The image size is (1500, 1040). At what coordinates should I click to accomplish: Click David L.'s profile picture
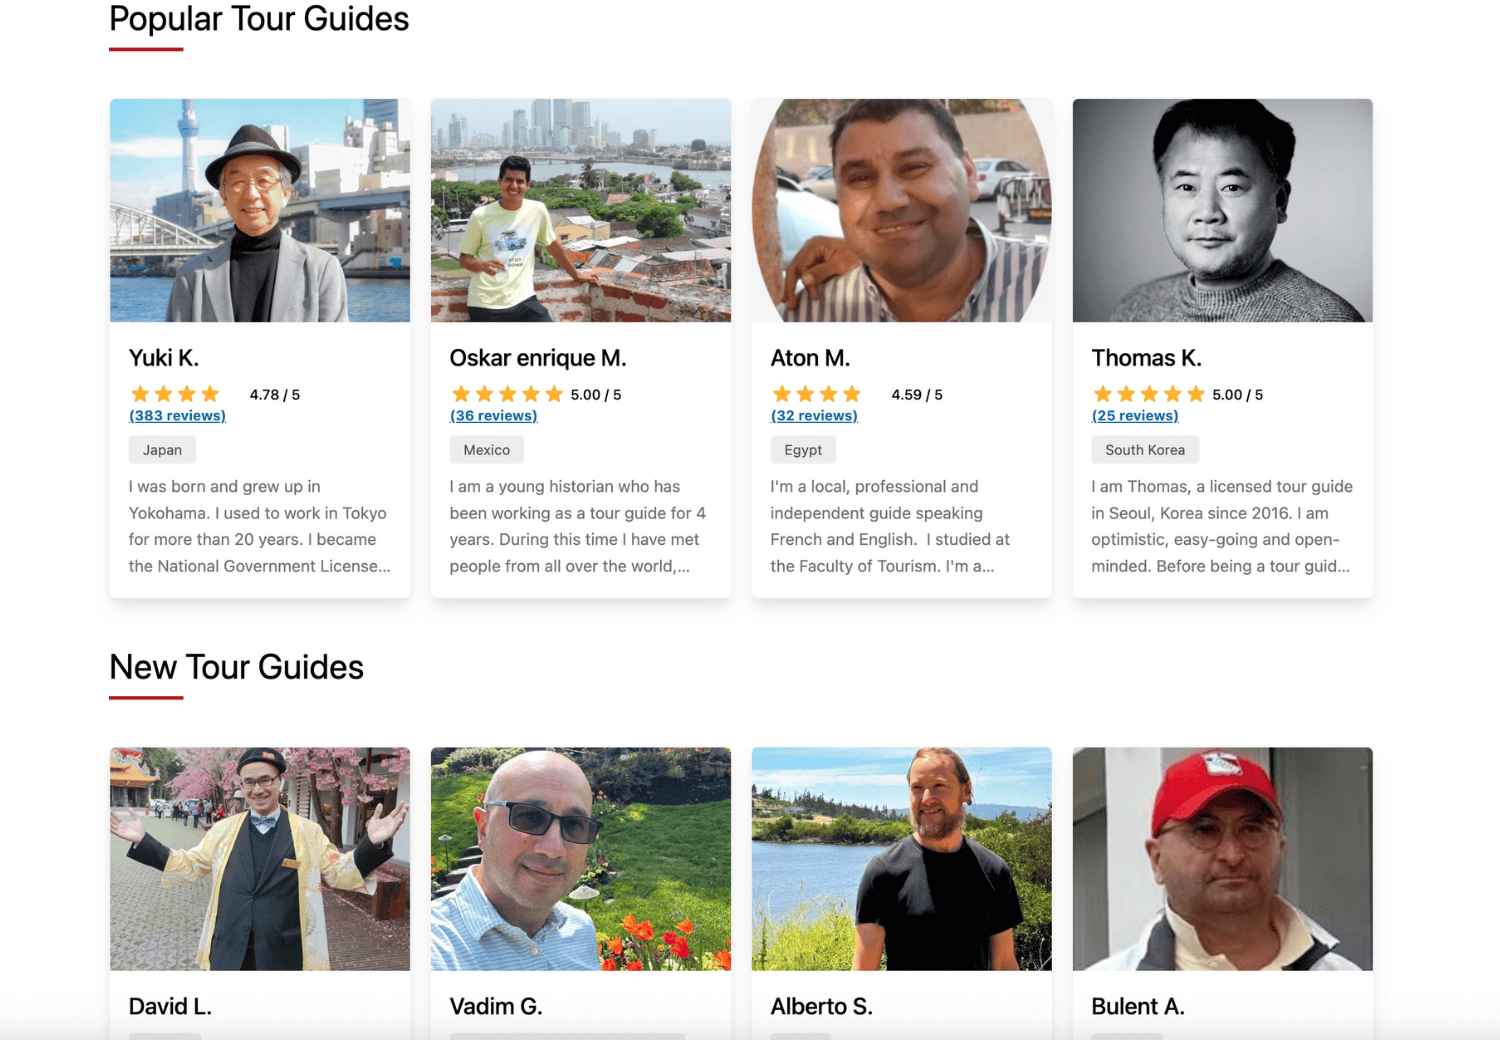point(259,858)
